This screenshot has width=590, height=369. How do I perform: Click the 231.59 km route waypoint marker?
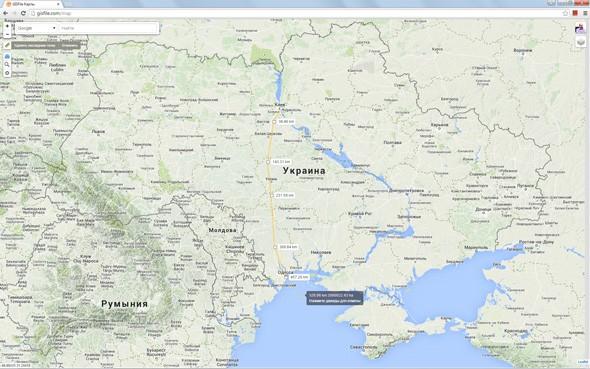click(272, 195)
